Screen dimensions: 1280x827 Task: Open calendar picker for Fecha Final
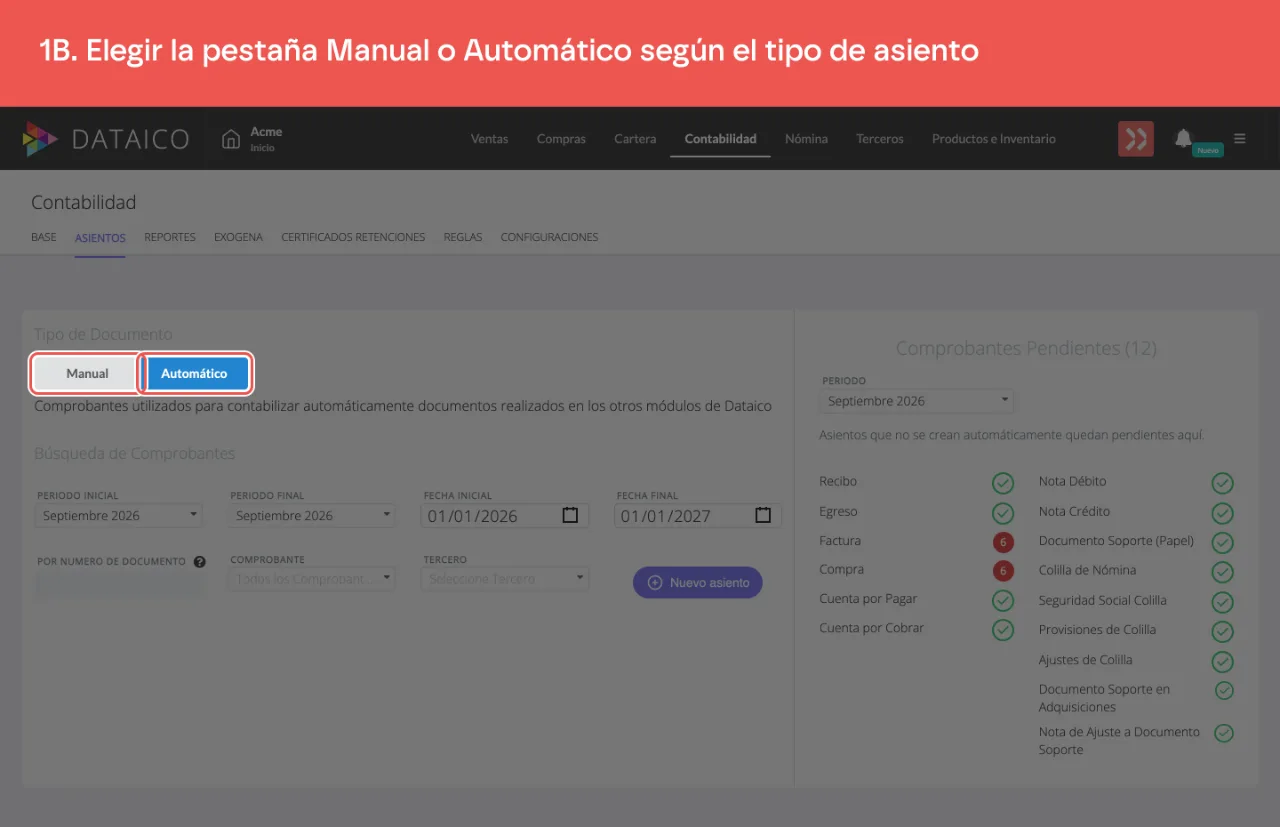763,515
